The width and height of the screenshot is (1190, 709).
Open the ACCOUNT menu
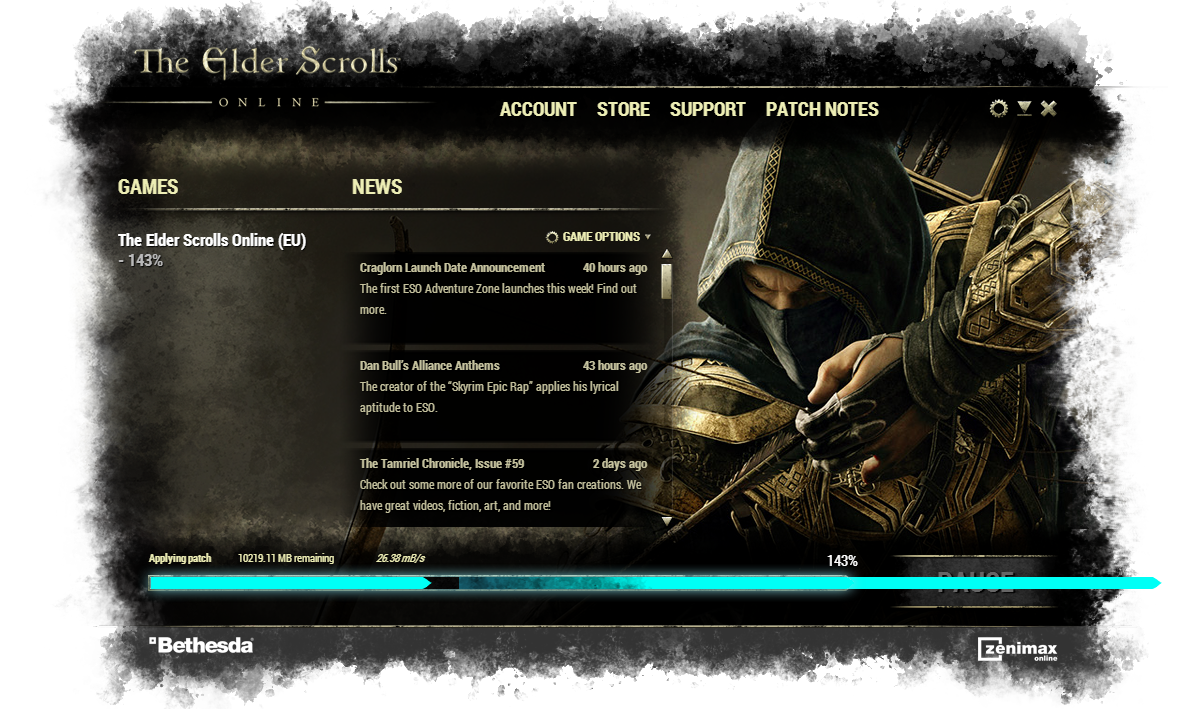tap(538, 109)
